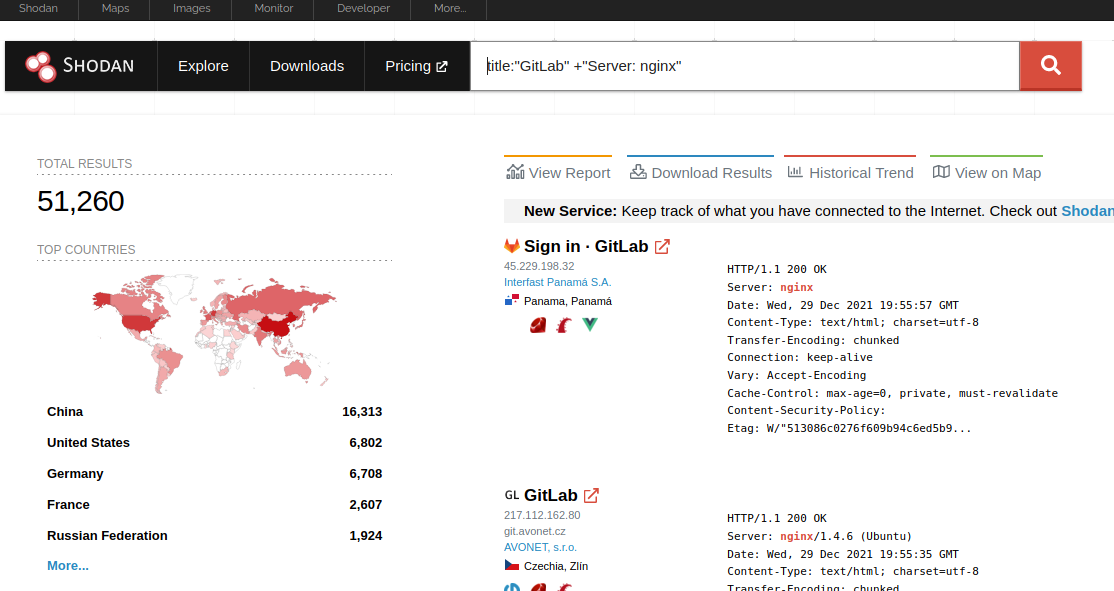Open external link icon beside GitLab result

(x=591, y=495)
